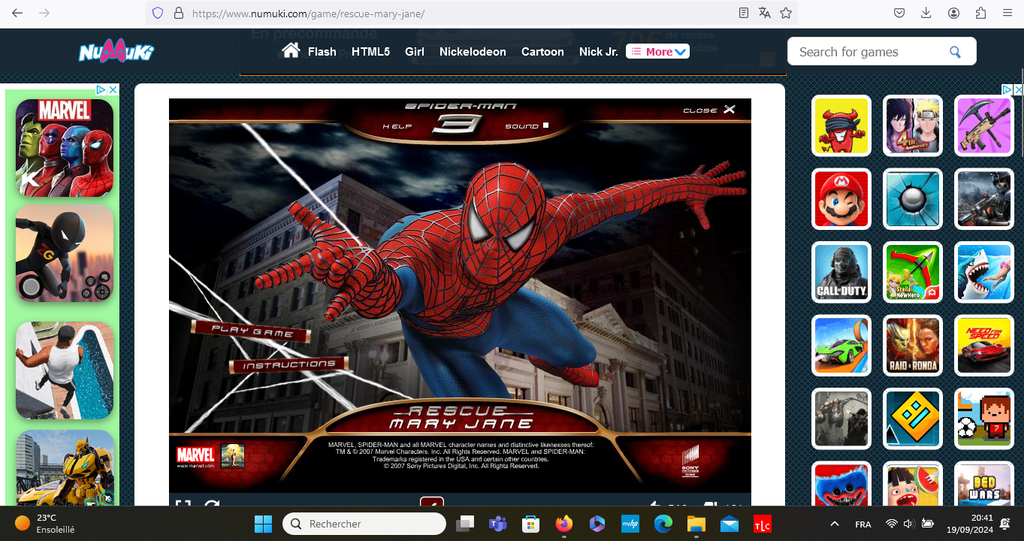Screen dimensions: 1024x541
Task: Select the Nickelodeon category
Action: click(x=472, y=52)
